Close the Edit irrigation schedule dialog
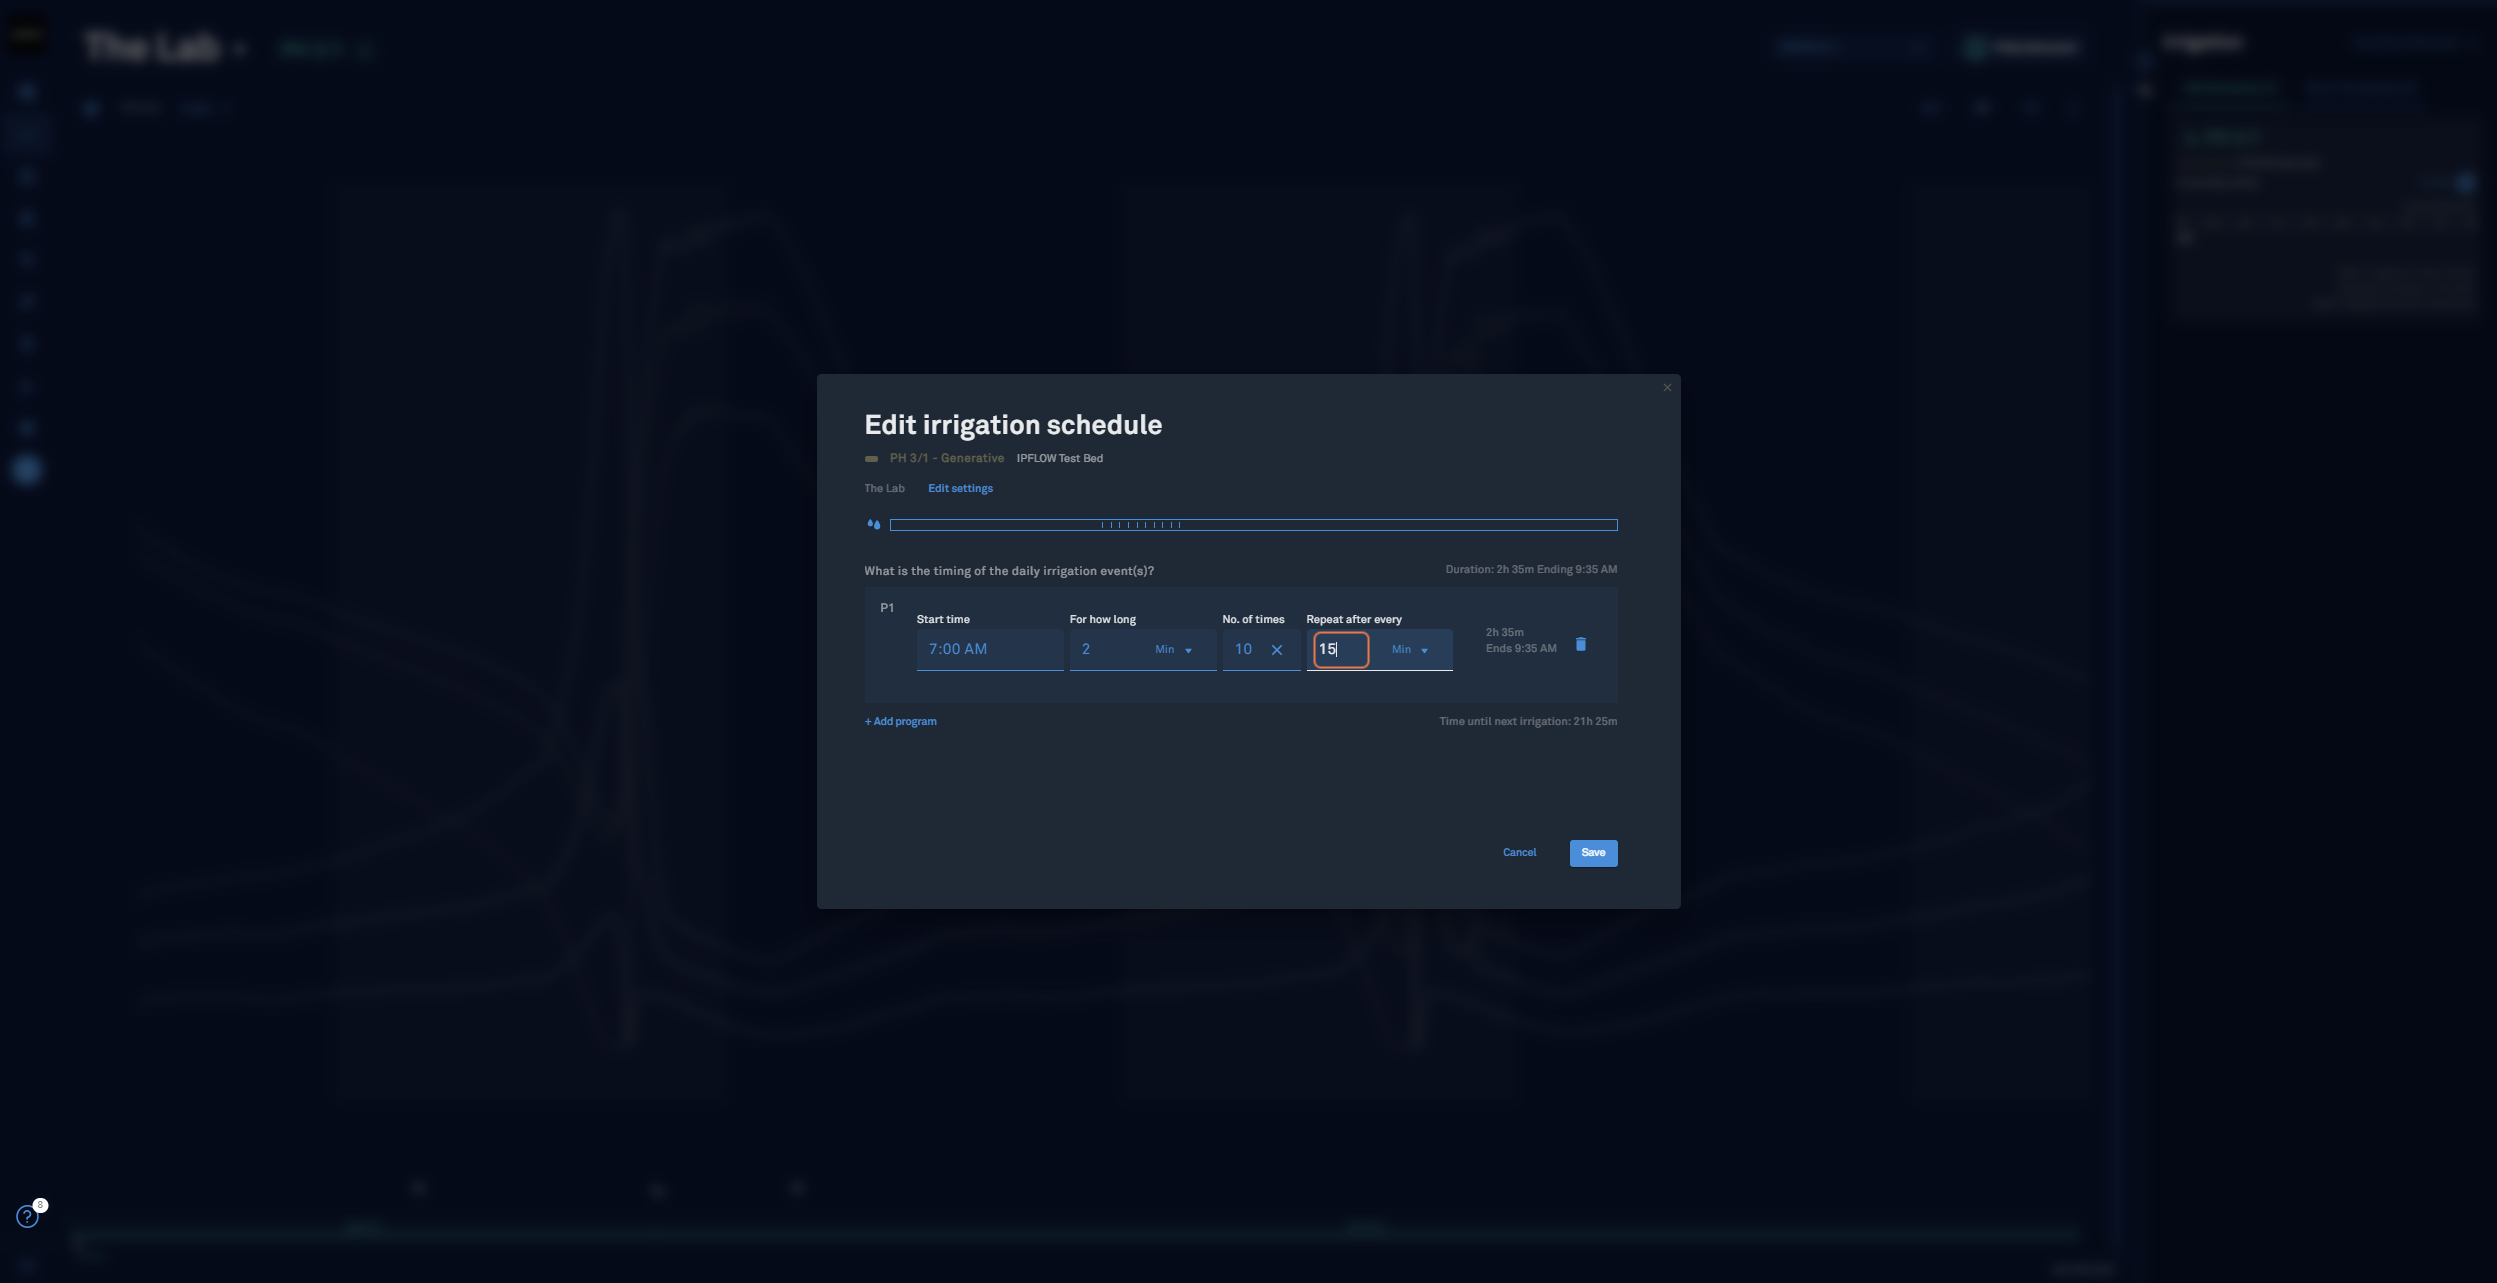The width and height of the screenshot is (2497, 1283). point(1667,388)
